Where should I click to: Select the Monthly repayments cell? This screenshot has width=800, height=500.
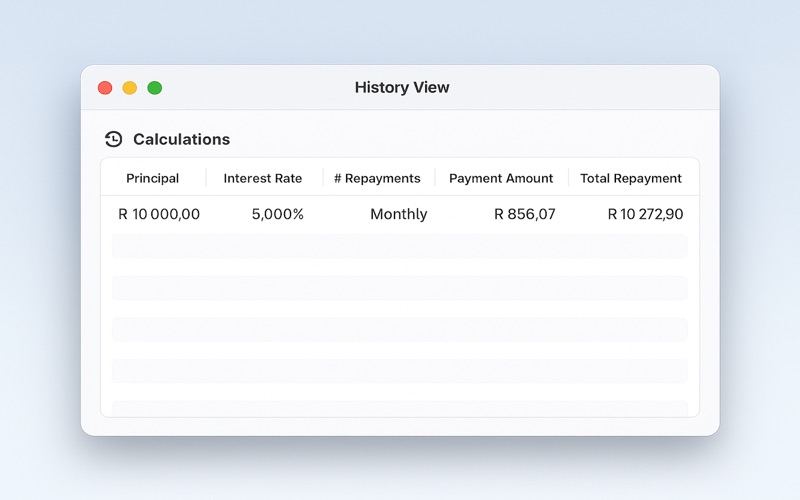pos(398,214)
